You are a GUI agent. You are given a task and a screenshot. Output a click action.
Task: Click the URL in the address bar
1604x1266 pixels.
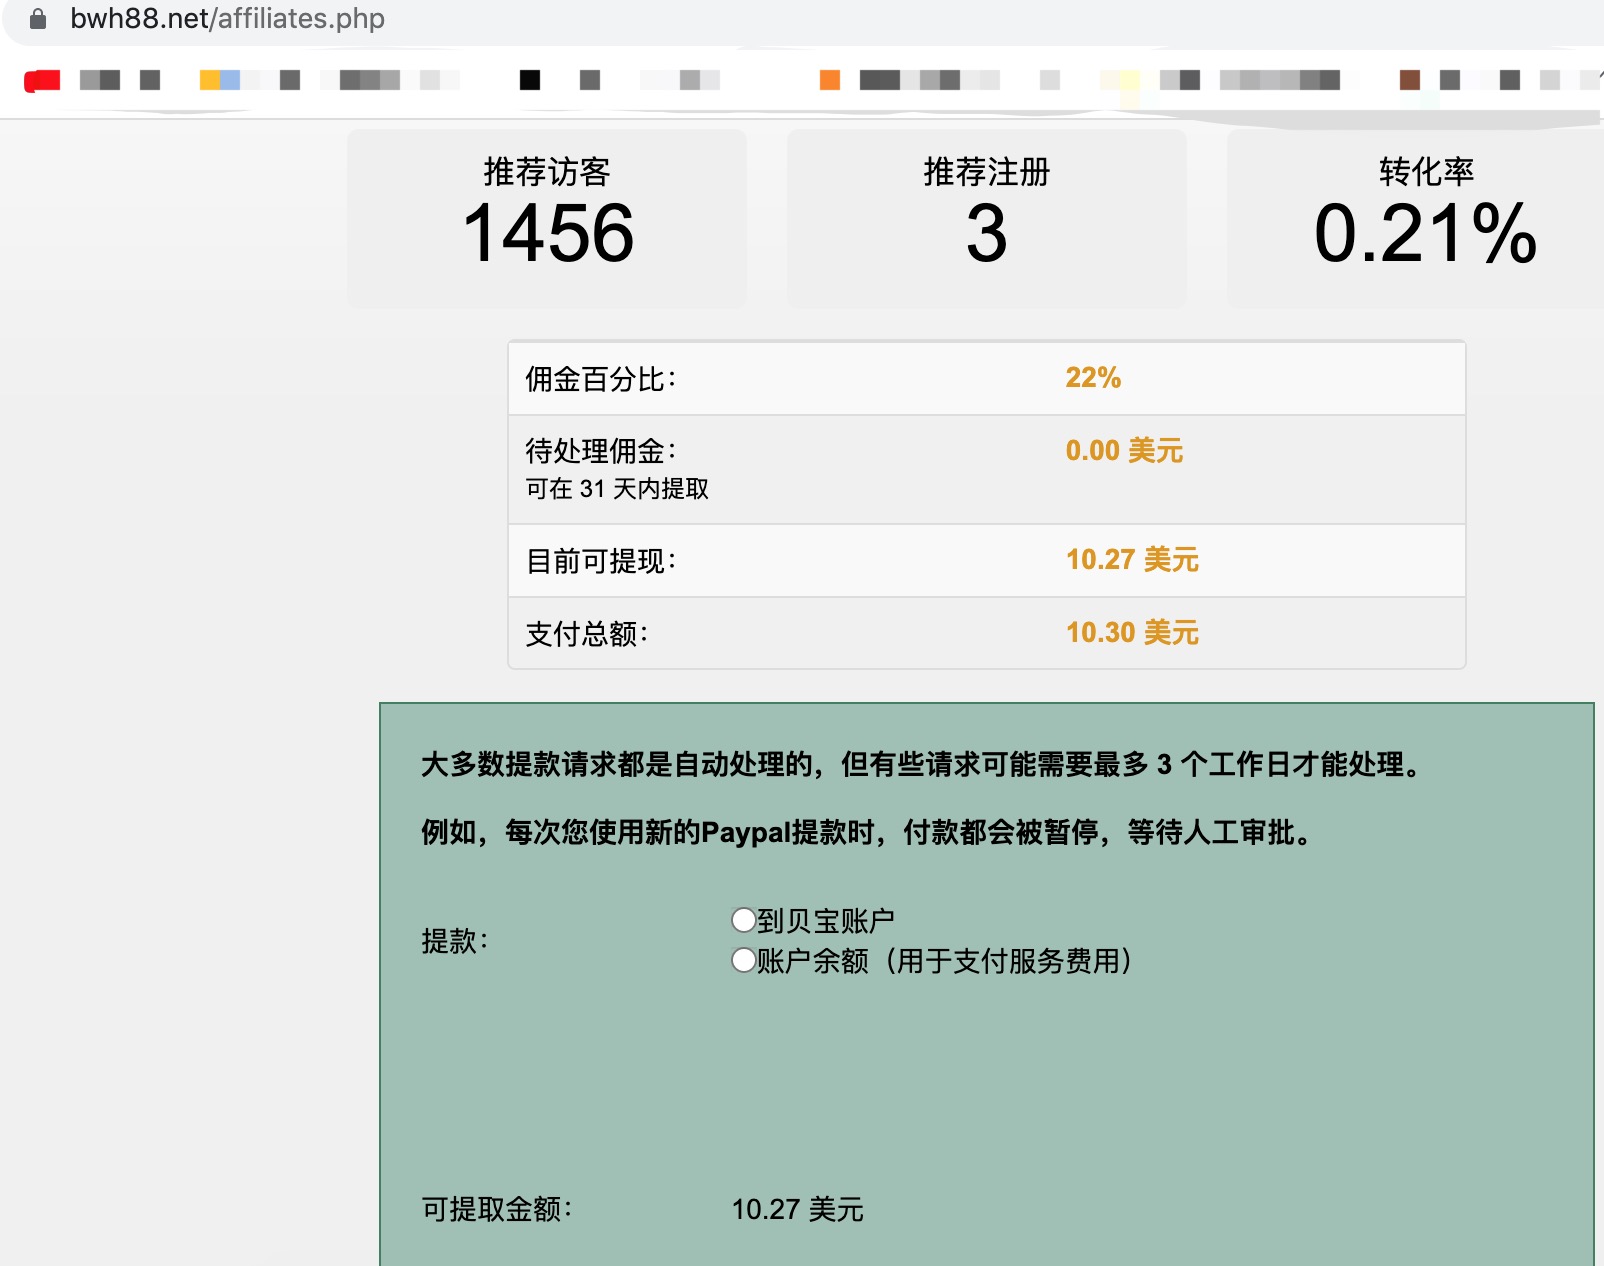pyautogui.click(x=227, y=18)
